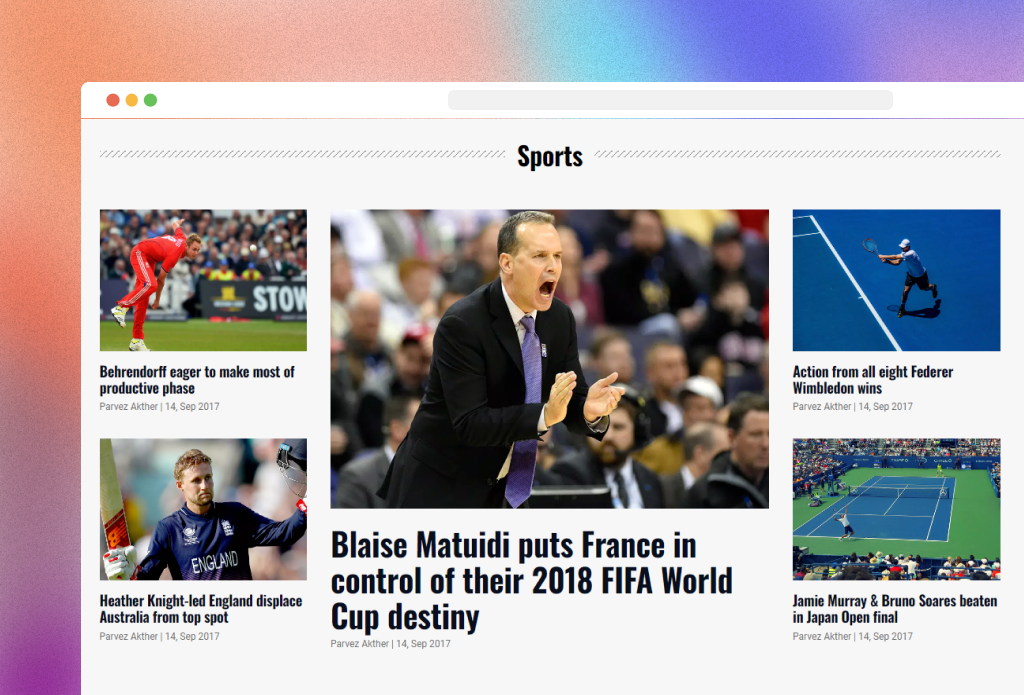Click author Parvez Akther under Behrendorff article

click(129, 406)
